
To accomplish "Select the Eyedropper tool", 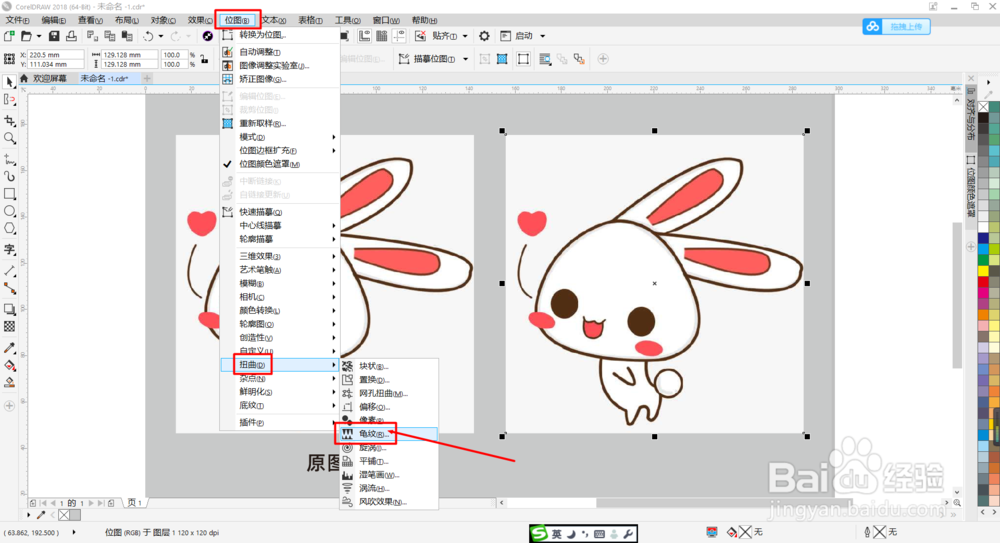I will pos(10,348).
